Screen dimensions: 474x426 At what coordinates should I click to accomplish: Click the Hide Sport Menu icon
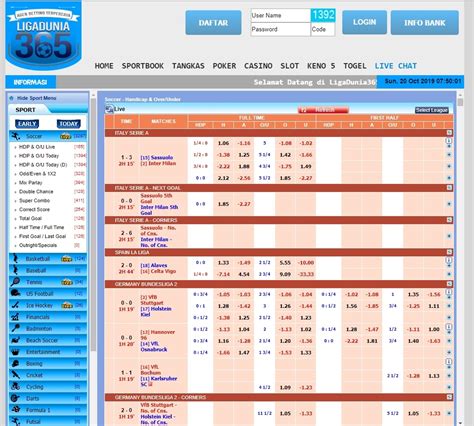tap(12, 98)
